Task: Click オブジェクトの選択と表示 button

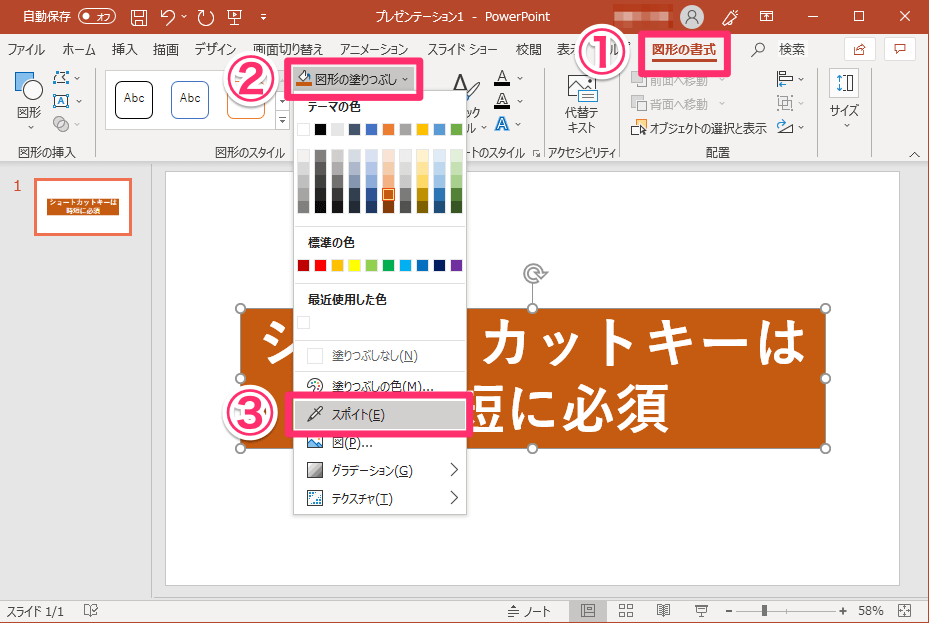Action: (699, 128)
